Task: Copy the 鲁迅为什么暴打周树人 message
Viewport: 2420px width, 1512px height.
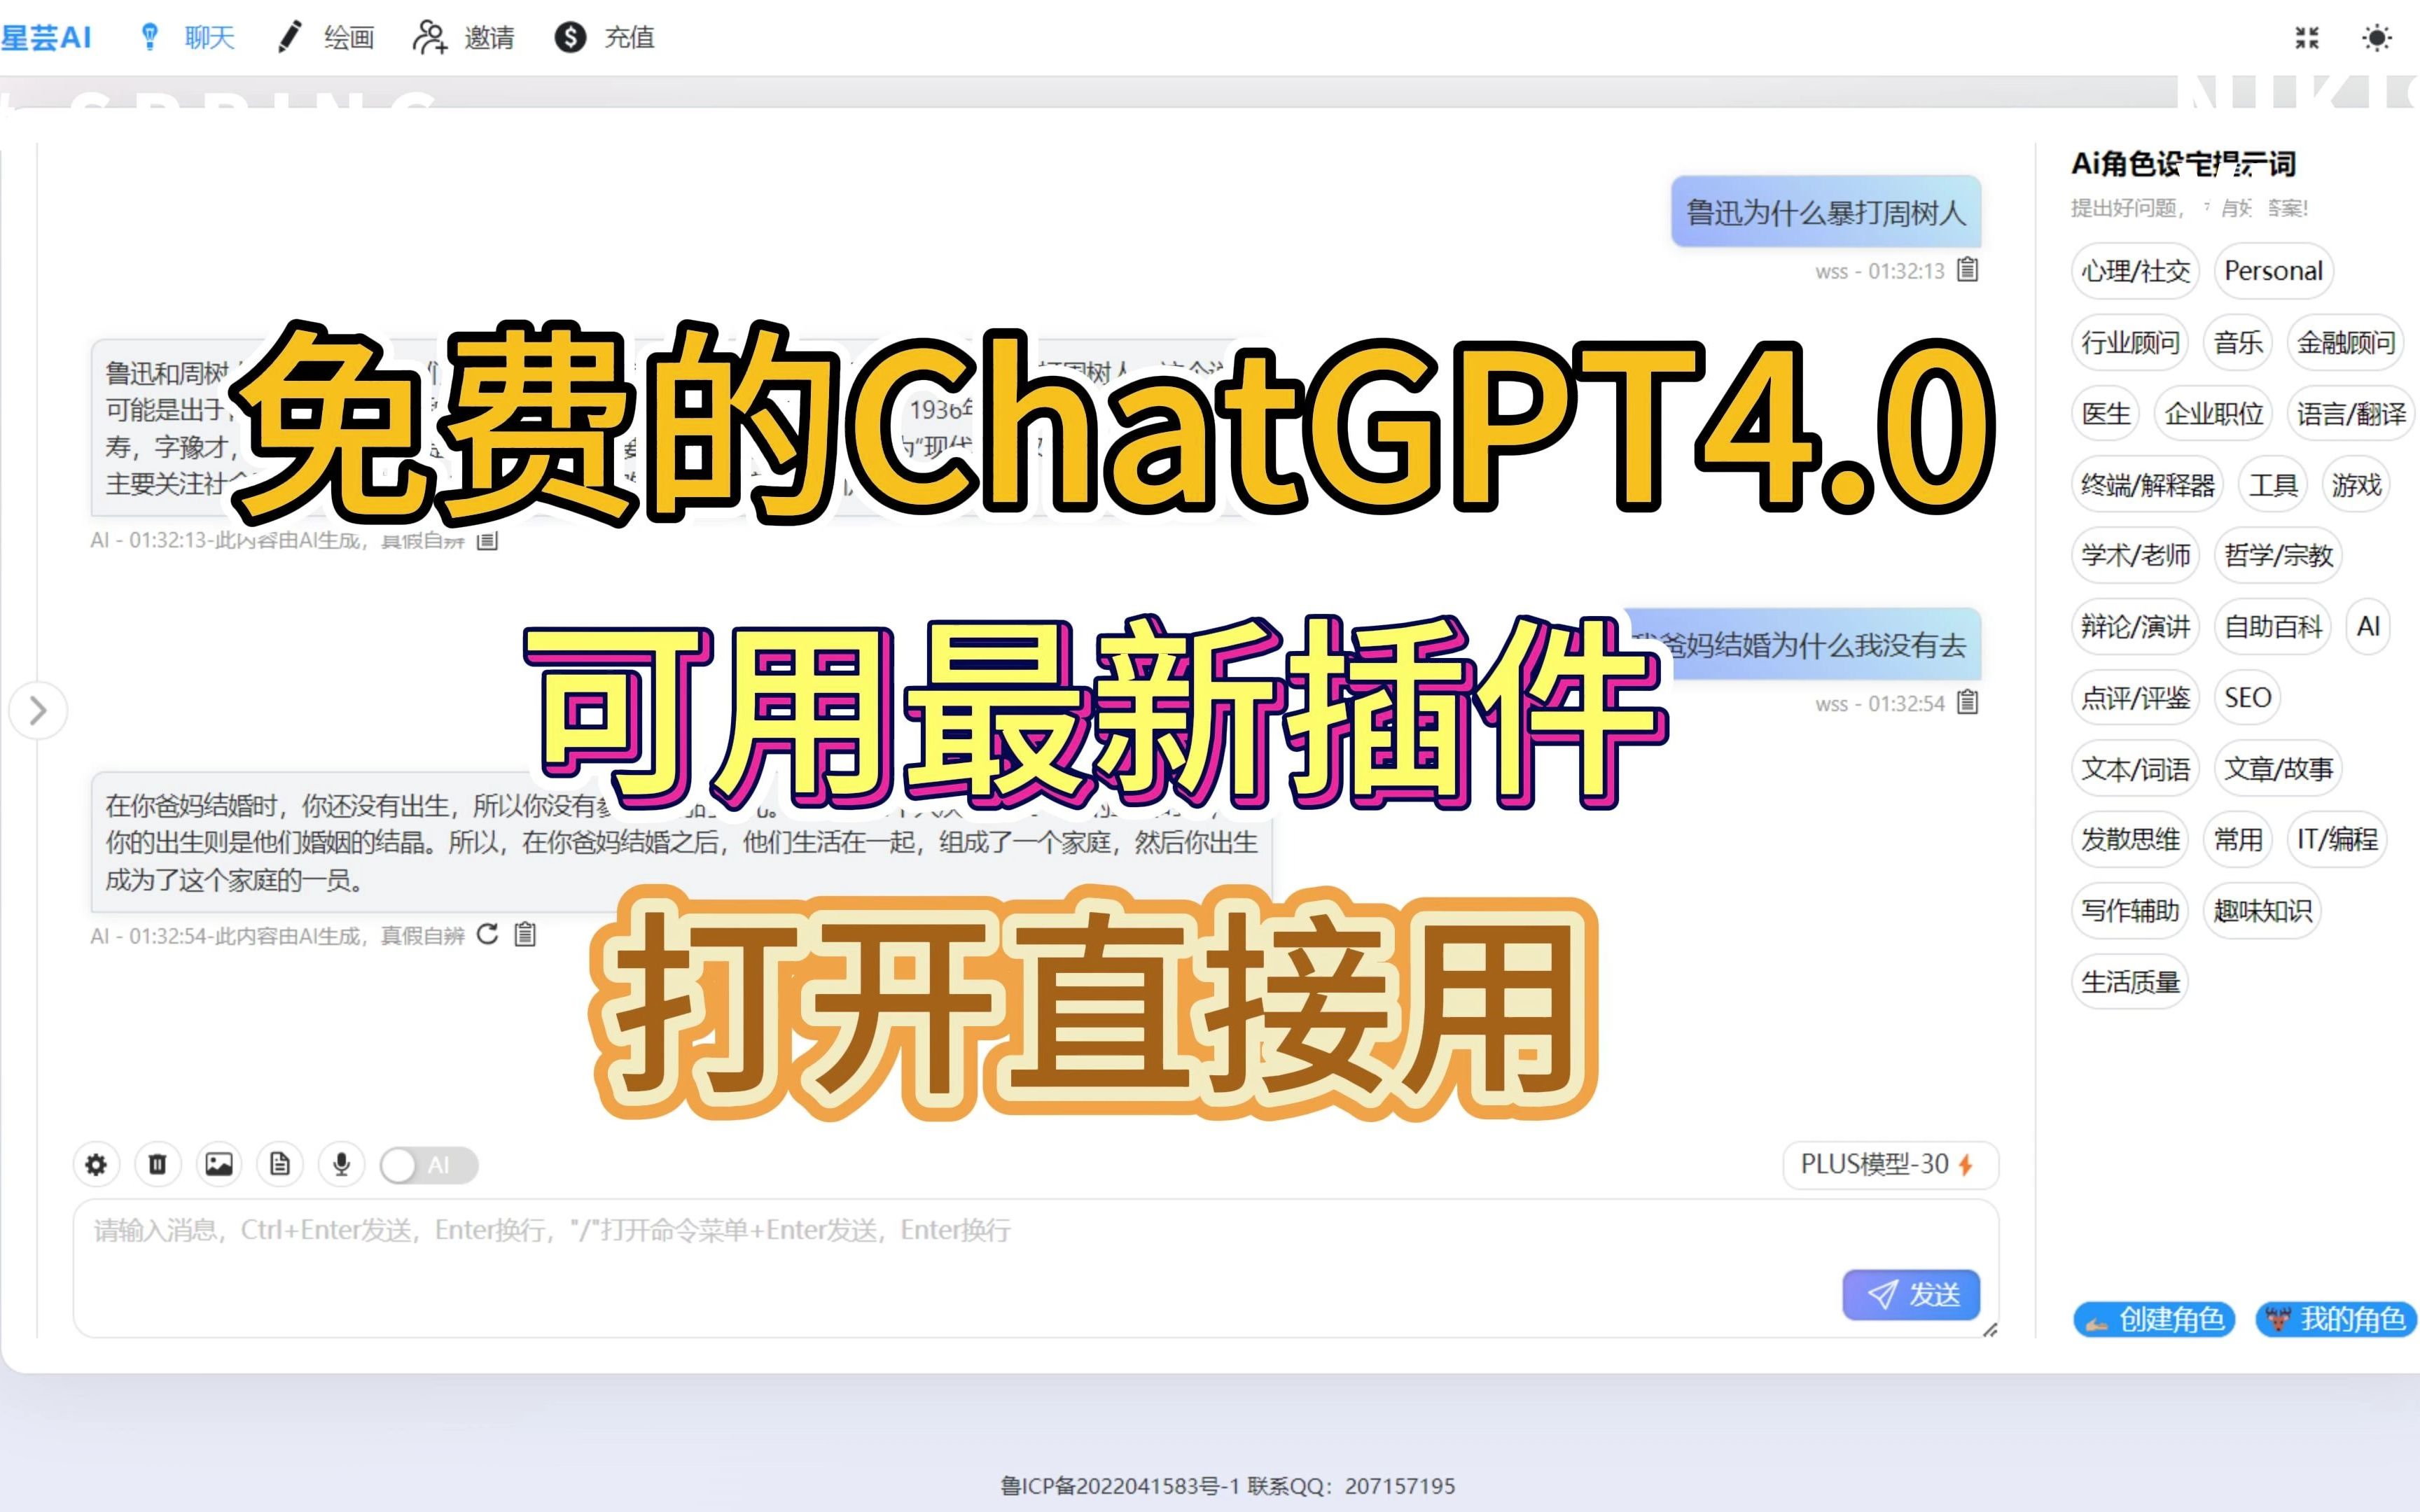Action: pyautogui.click(x=1967, y=270)
